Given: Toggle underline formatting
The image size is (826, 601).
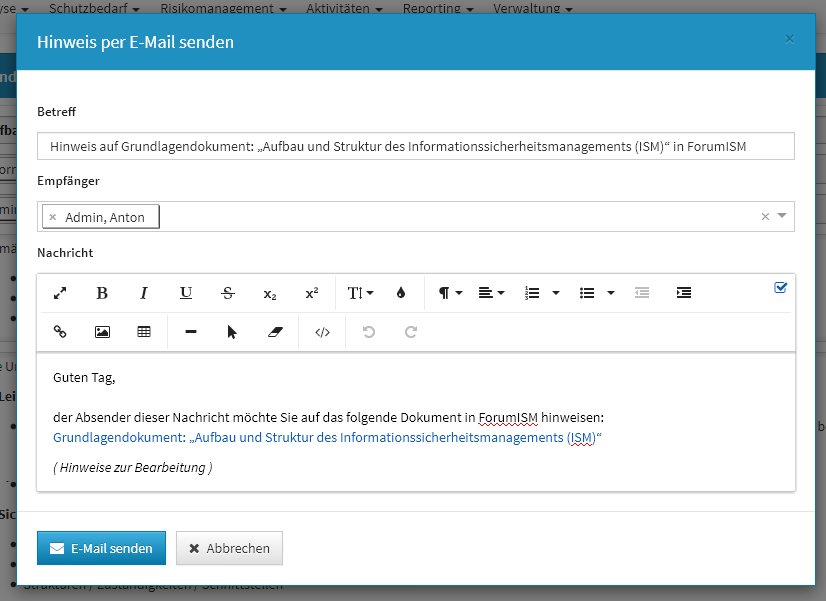Looking at the screenshot, I should [186, 293].
